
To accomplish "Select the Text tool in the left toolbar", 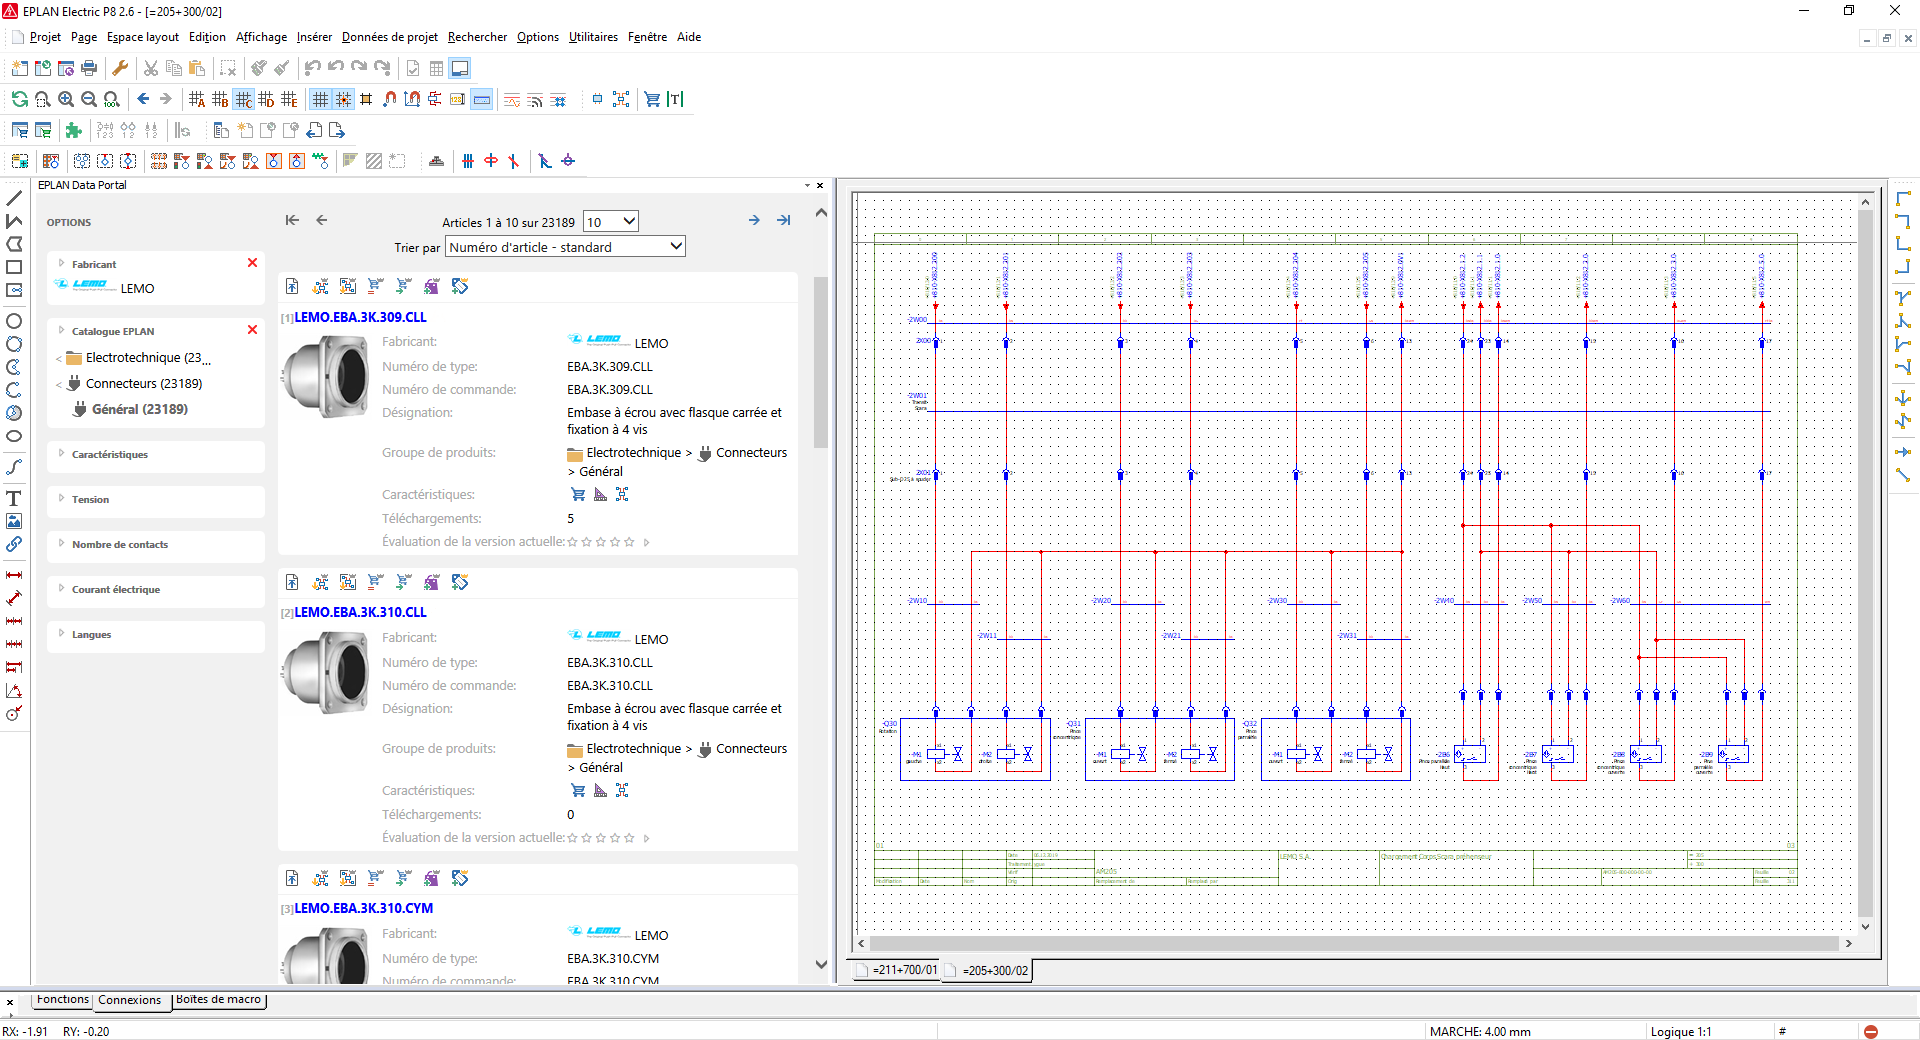I will click(14, 498).
